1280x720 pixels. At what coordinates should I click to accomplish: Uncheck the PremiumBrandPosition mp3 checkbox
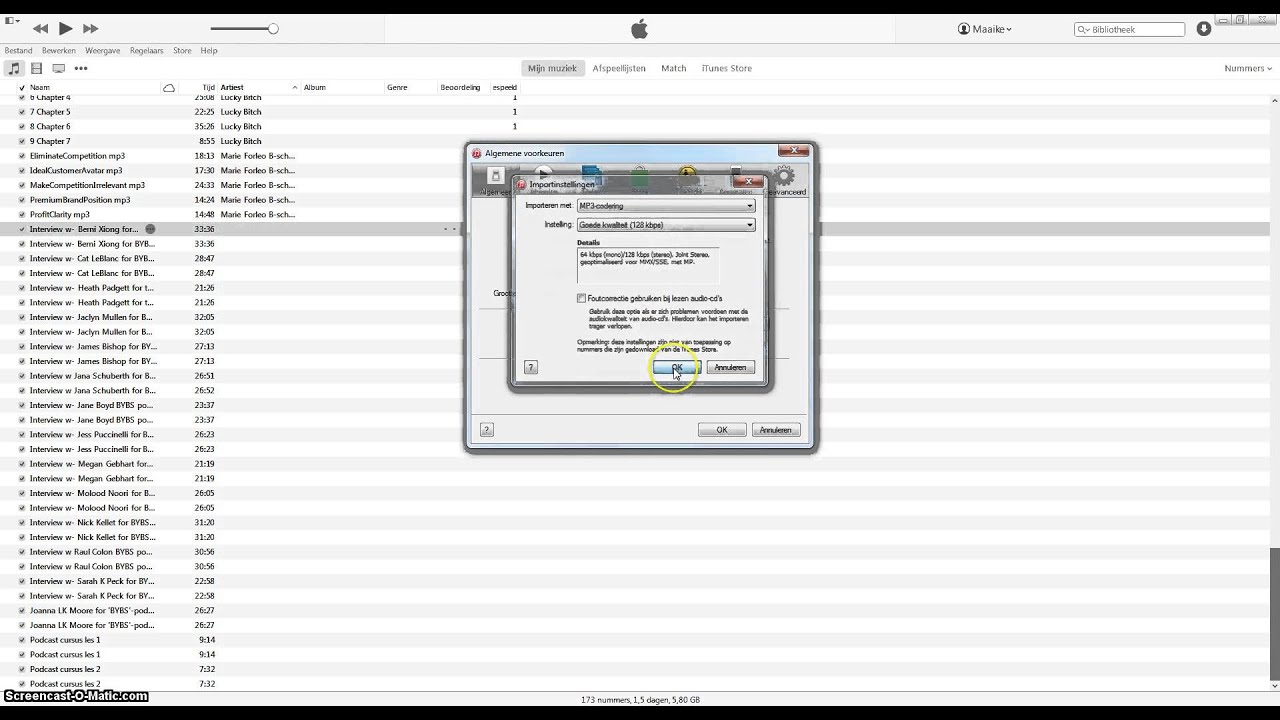pyautogui.click(x=22, y=200)
